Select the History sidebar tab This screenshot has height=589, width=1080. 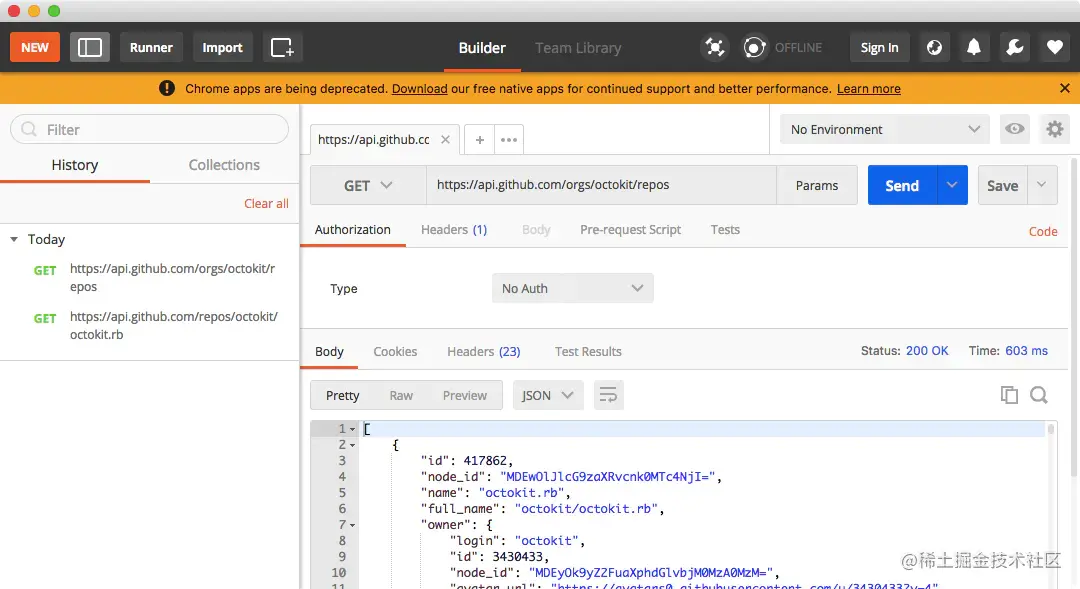point(74,165)
